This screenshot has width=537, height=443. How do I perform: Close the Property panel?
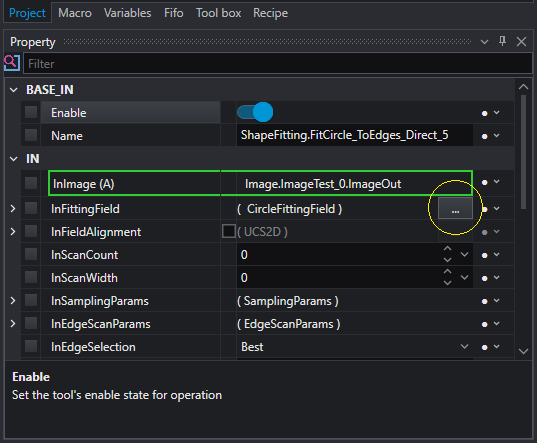click(x=521, y=42)
